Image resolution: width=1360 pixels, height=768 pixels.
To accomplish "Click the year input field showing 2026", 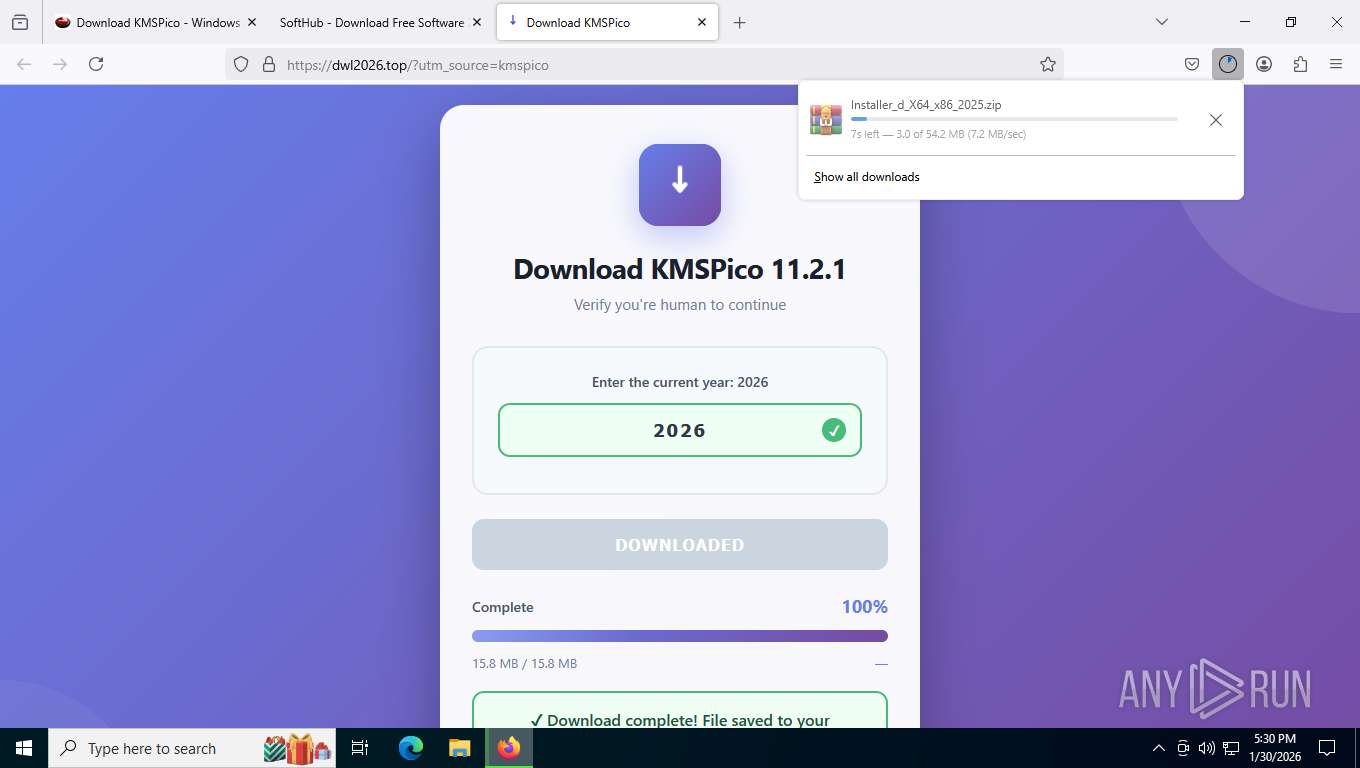I will pyautogui.click(x=680, y=430).
